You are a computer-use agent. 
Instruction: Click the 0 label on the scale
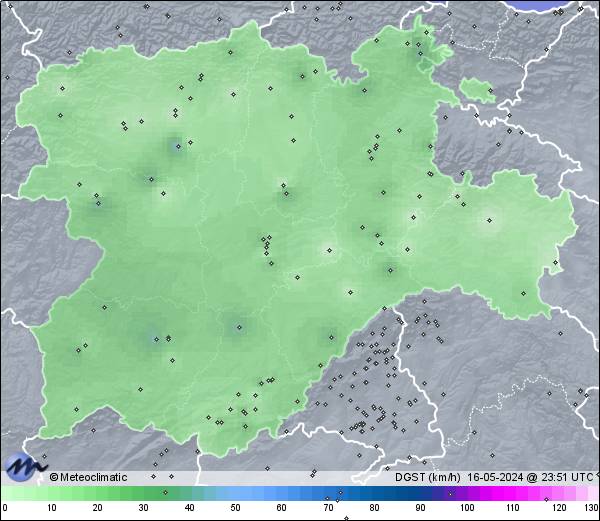coord(5,508)
